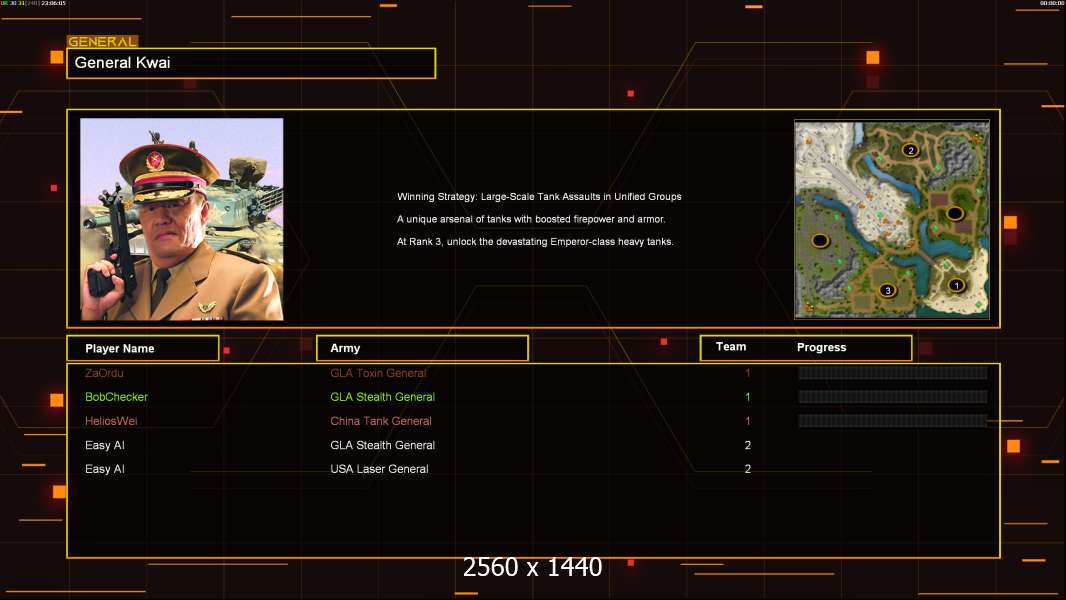Click BobChecker's loading progress bar
The height and width of the screenshot is (600, 1066).
(893, 397)
